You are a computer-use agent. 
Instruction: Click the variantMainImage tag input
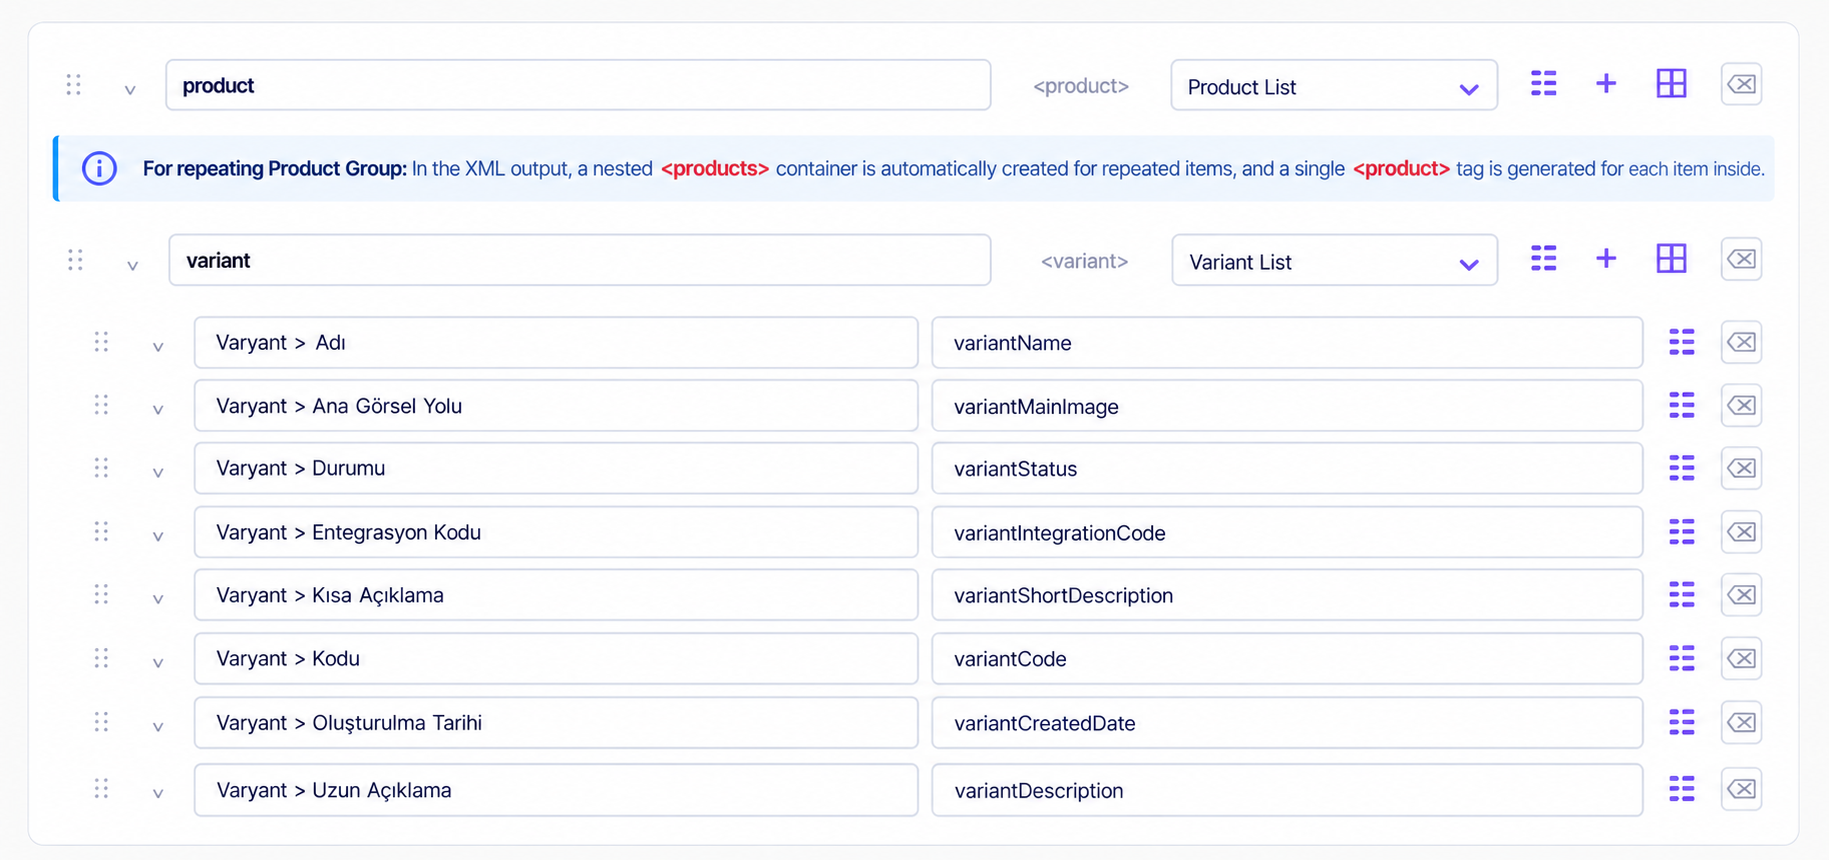tap(1287, 405)
